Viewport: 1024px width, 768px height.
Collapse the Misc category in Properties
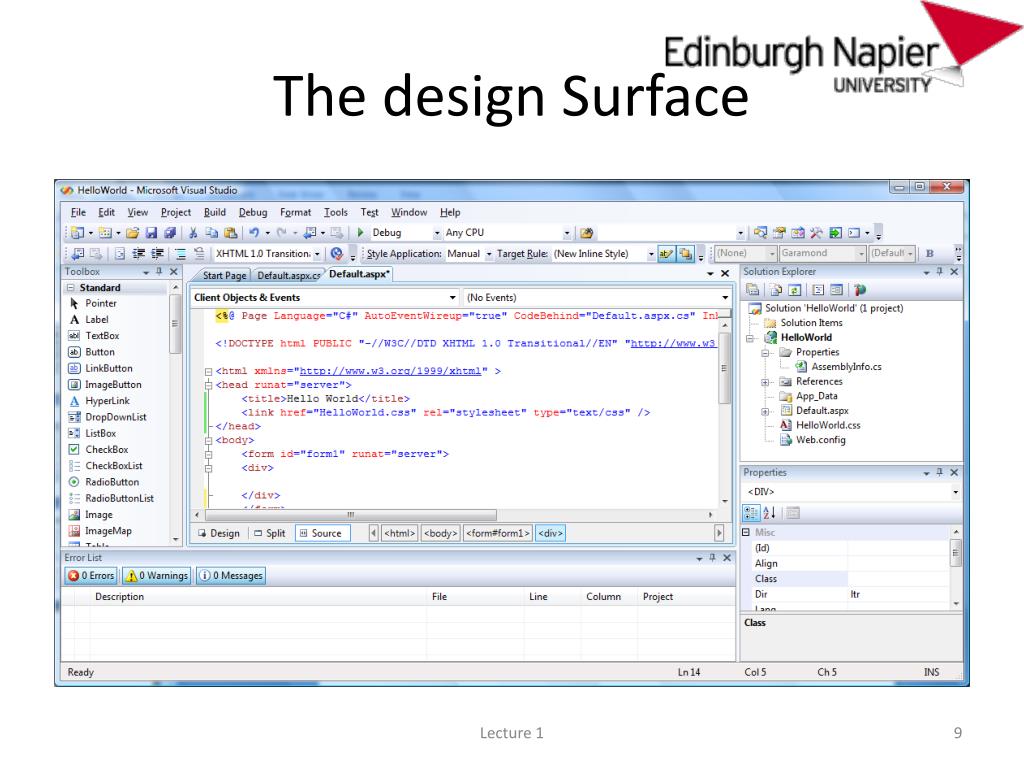tap(746, 532)
